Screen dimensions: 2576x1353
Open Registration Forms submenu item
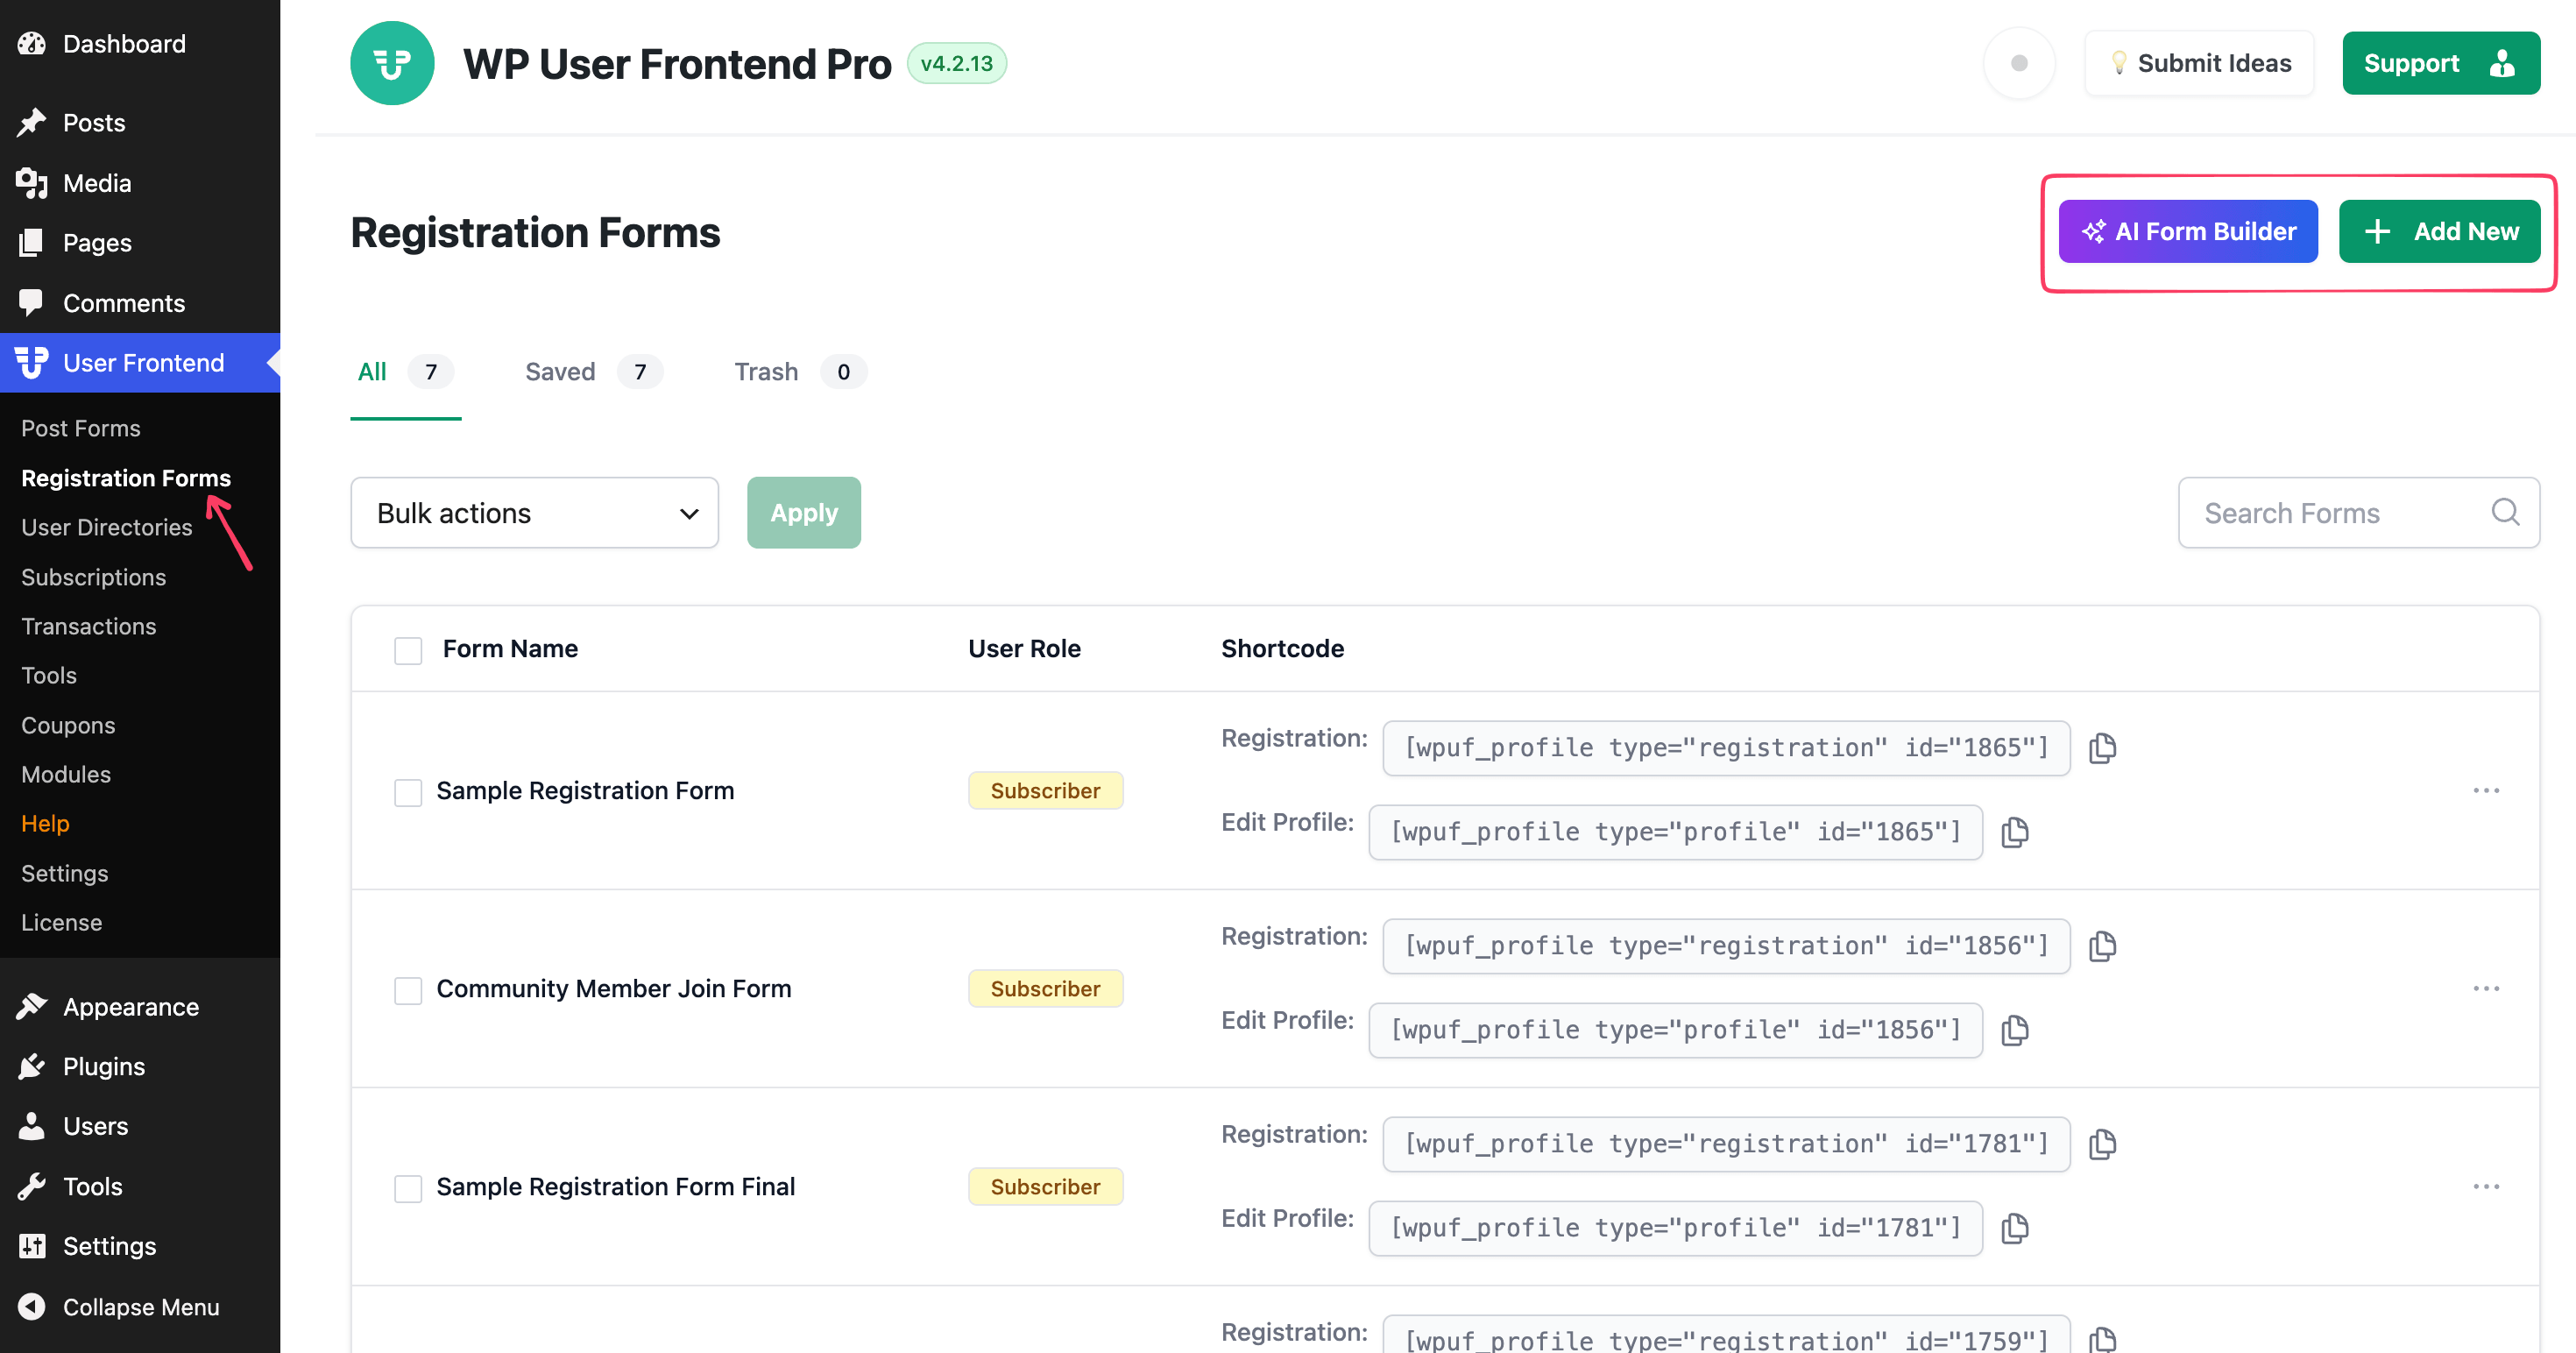coord(126,478)
